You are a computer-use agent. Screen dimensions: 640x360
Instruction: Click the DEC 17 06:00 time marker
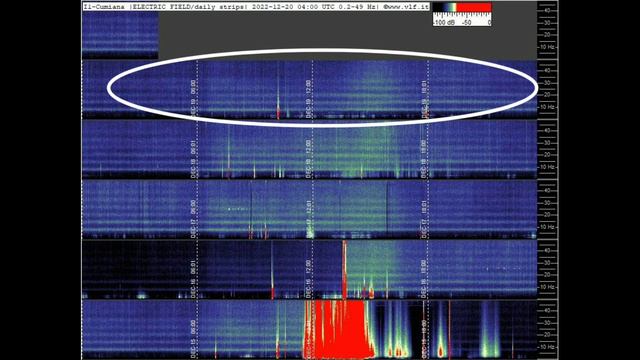(193, 218)
